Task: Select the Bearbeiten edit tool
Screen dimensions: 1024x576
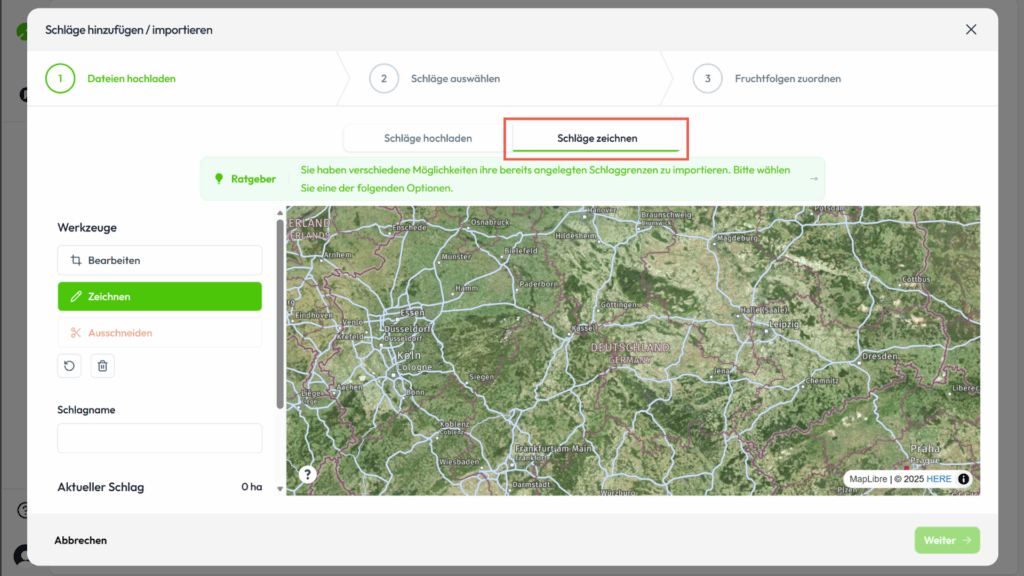Action: [x=160, y=260]
